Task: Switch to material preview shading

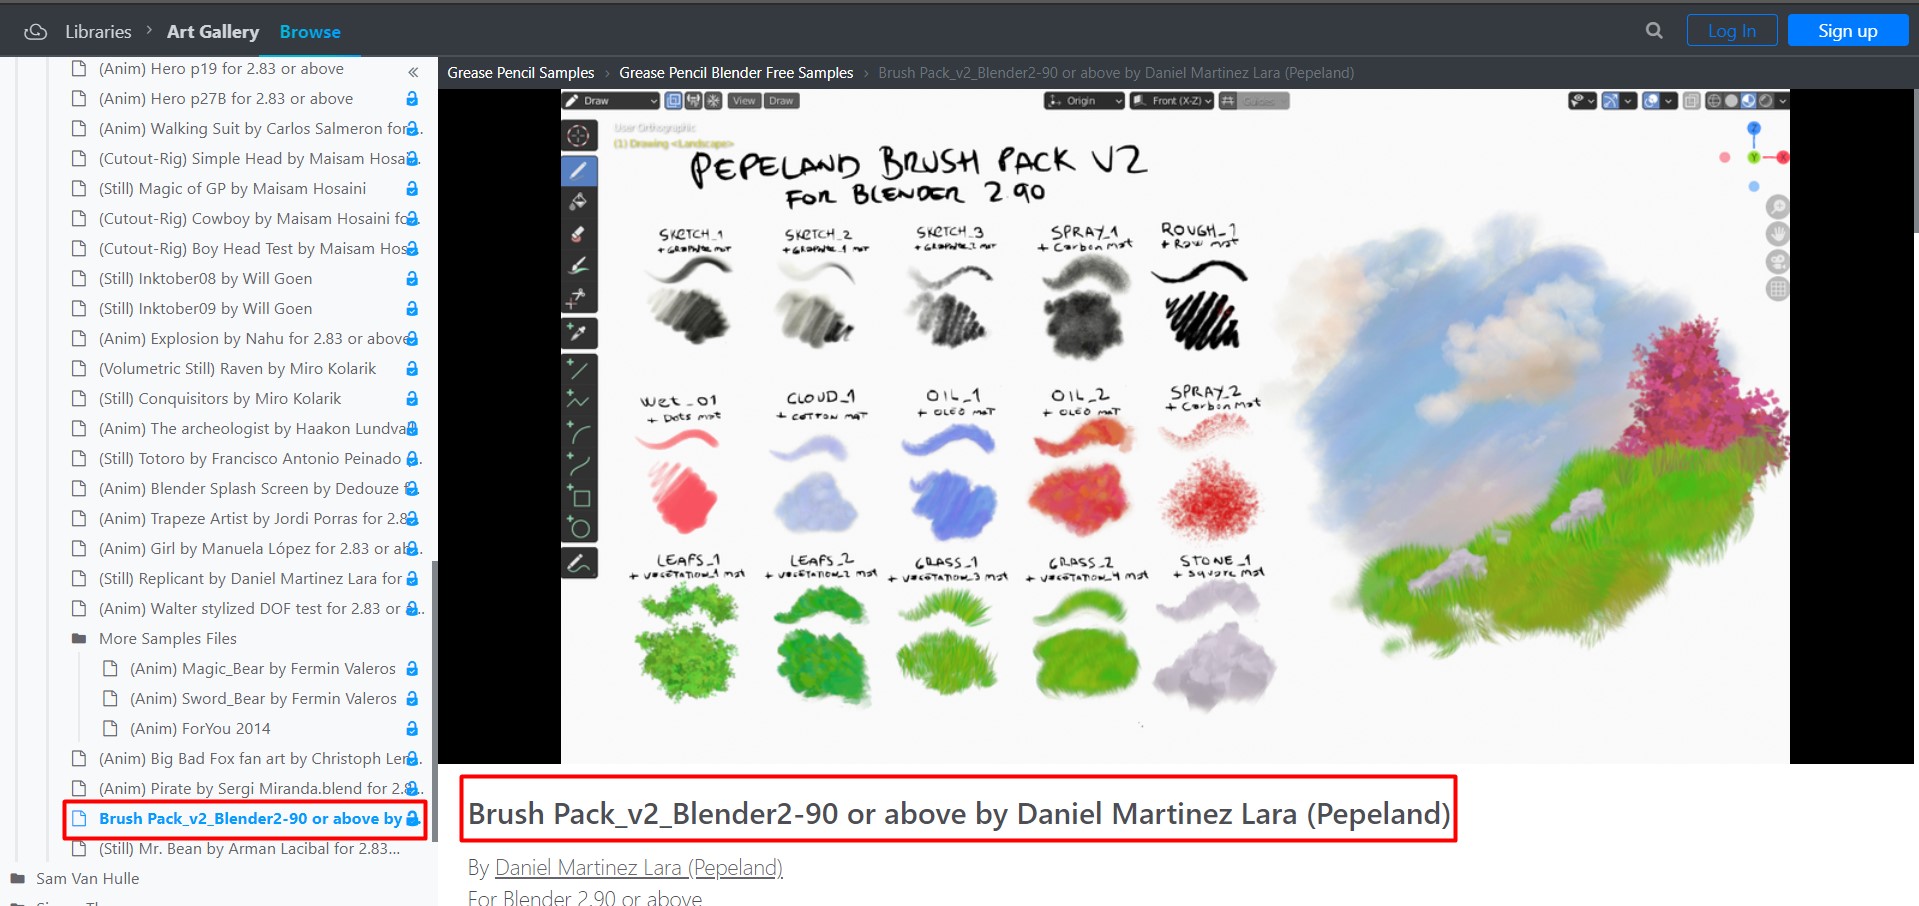Action: [x=1748, y=101]
